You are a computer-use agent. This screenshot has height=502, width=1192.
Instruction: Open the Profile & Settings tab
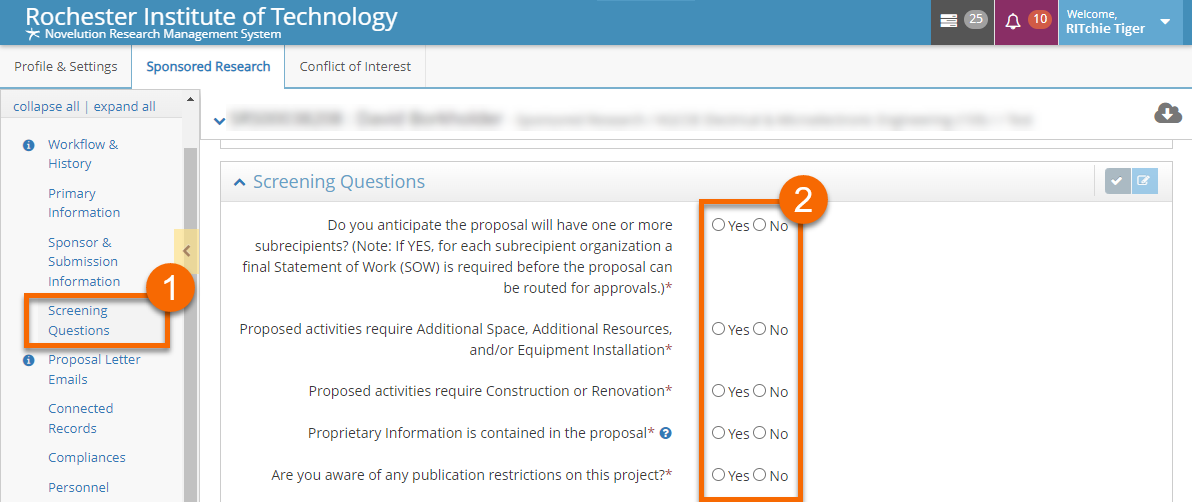point(65,67)
